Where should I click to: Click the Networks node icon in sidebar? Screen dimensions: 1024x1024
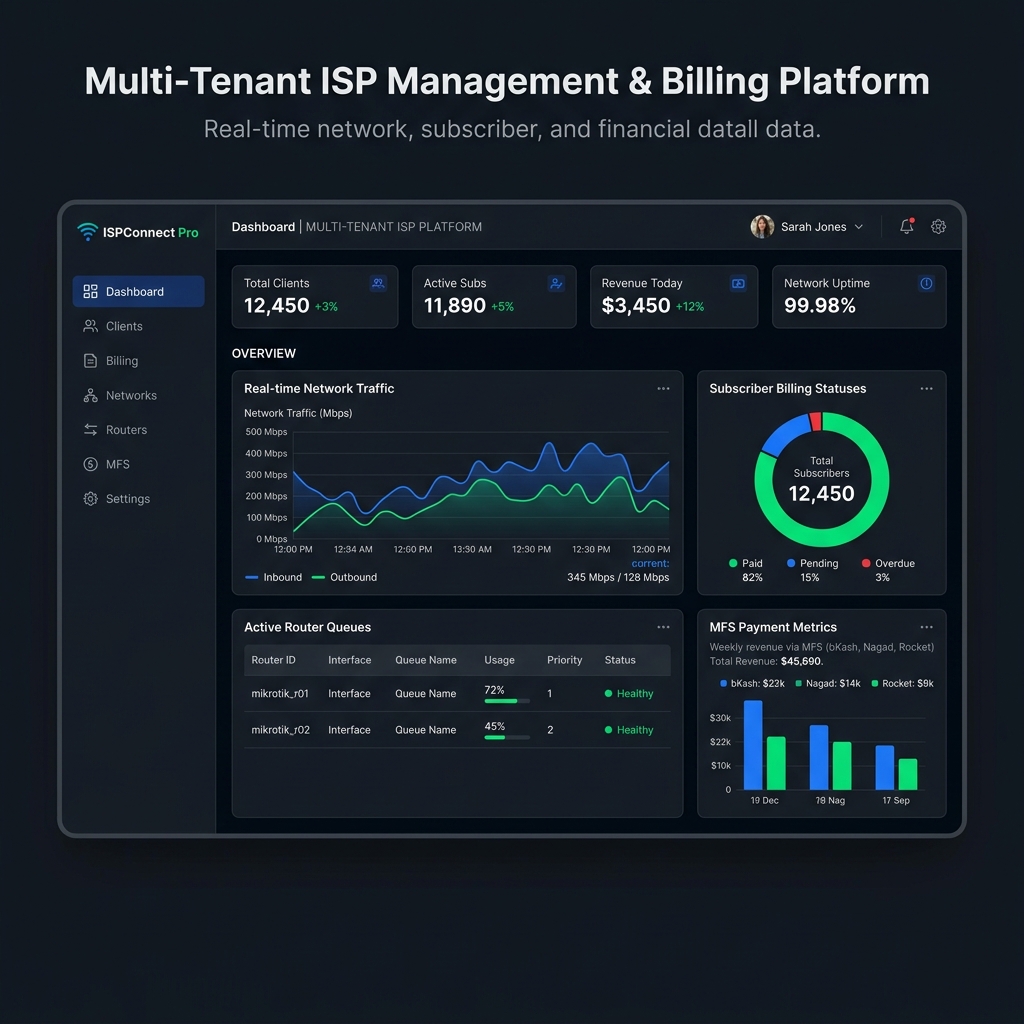(x=91, y=395)
